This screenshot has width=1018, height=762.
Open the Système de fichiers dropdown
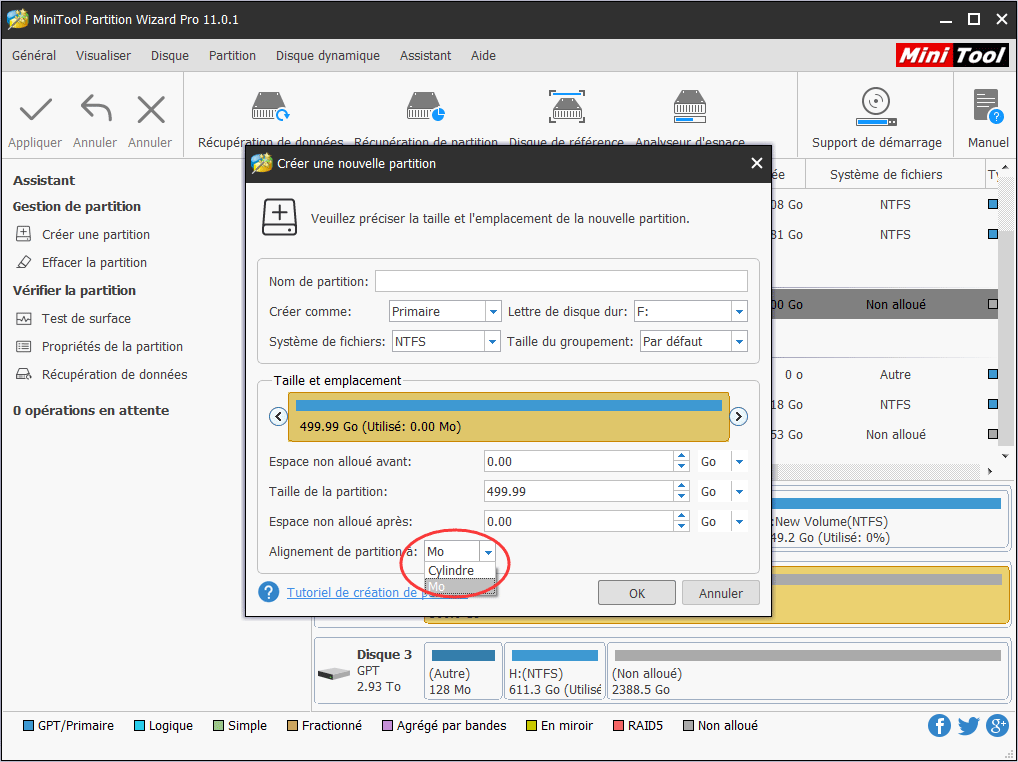493,341
